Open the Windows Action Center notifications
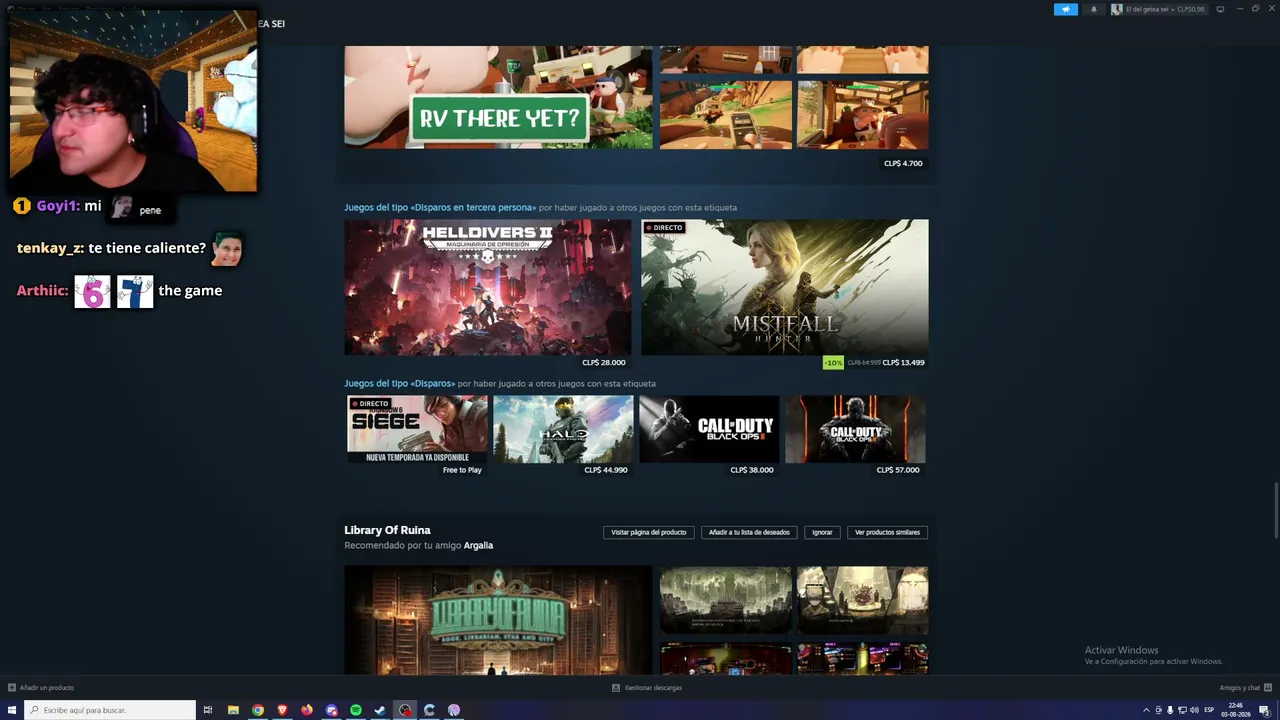Screen dimensions: 1280x720 1265,710
